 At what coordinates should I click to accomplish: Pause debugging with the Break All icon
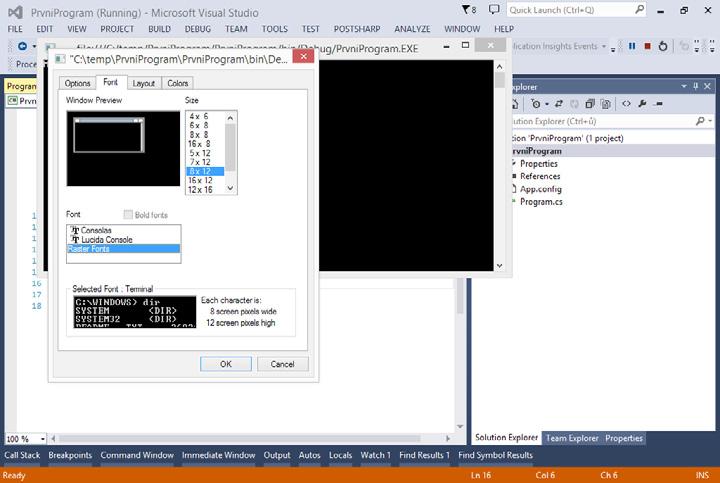pyautogui.click(x=632, y=46)
